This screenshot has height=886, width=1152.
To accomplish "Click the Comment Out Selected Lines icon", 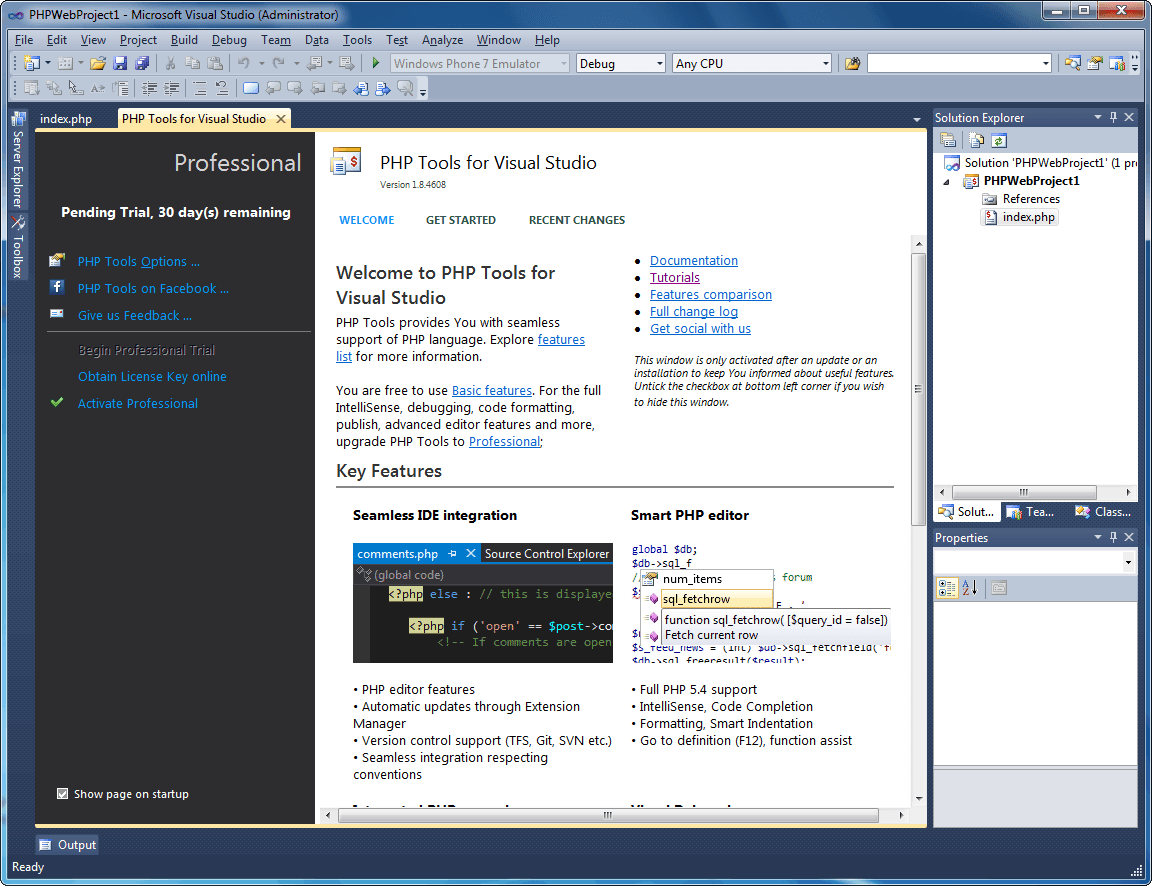I will pos(199,89).
